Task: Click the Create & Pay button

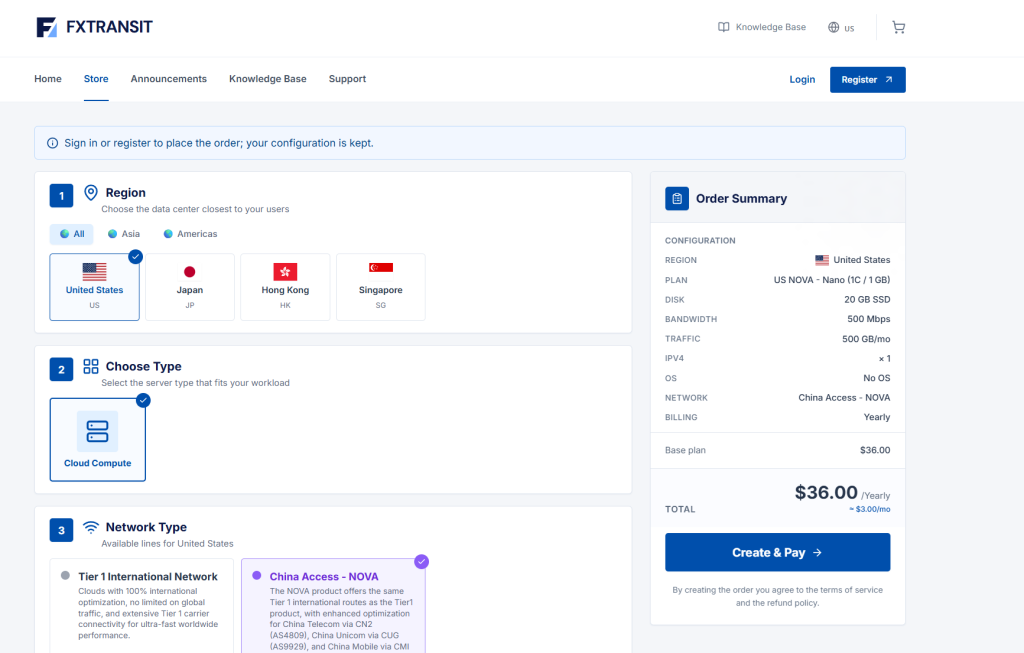Action: tap(777, 552)
